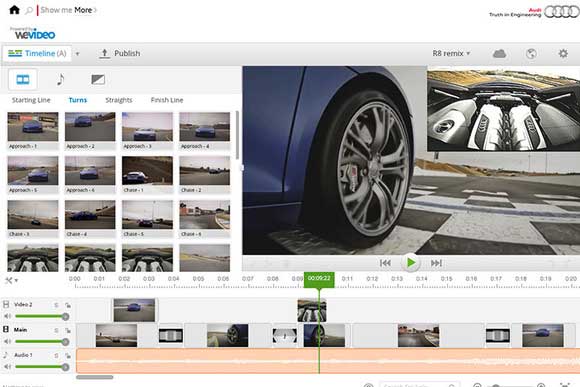Click the globe language icon
580x387 pixels.
pyautogui.click(x=531, y=54)
